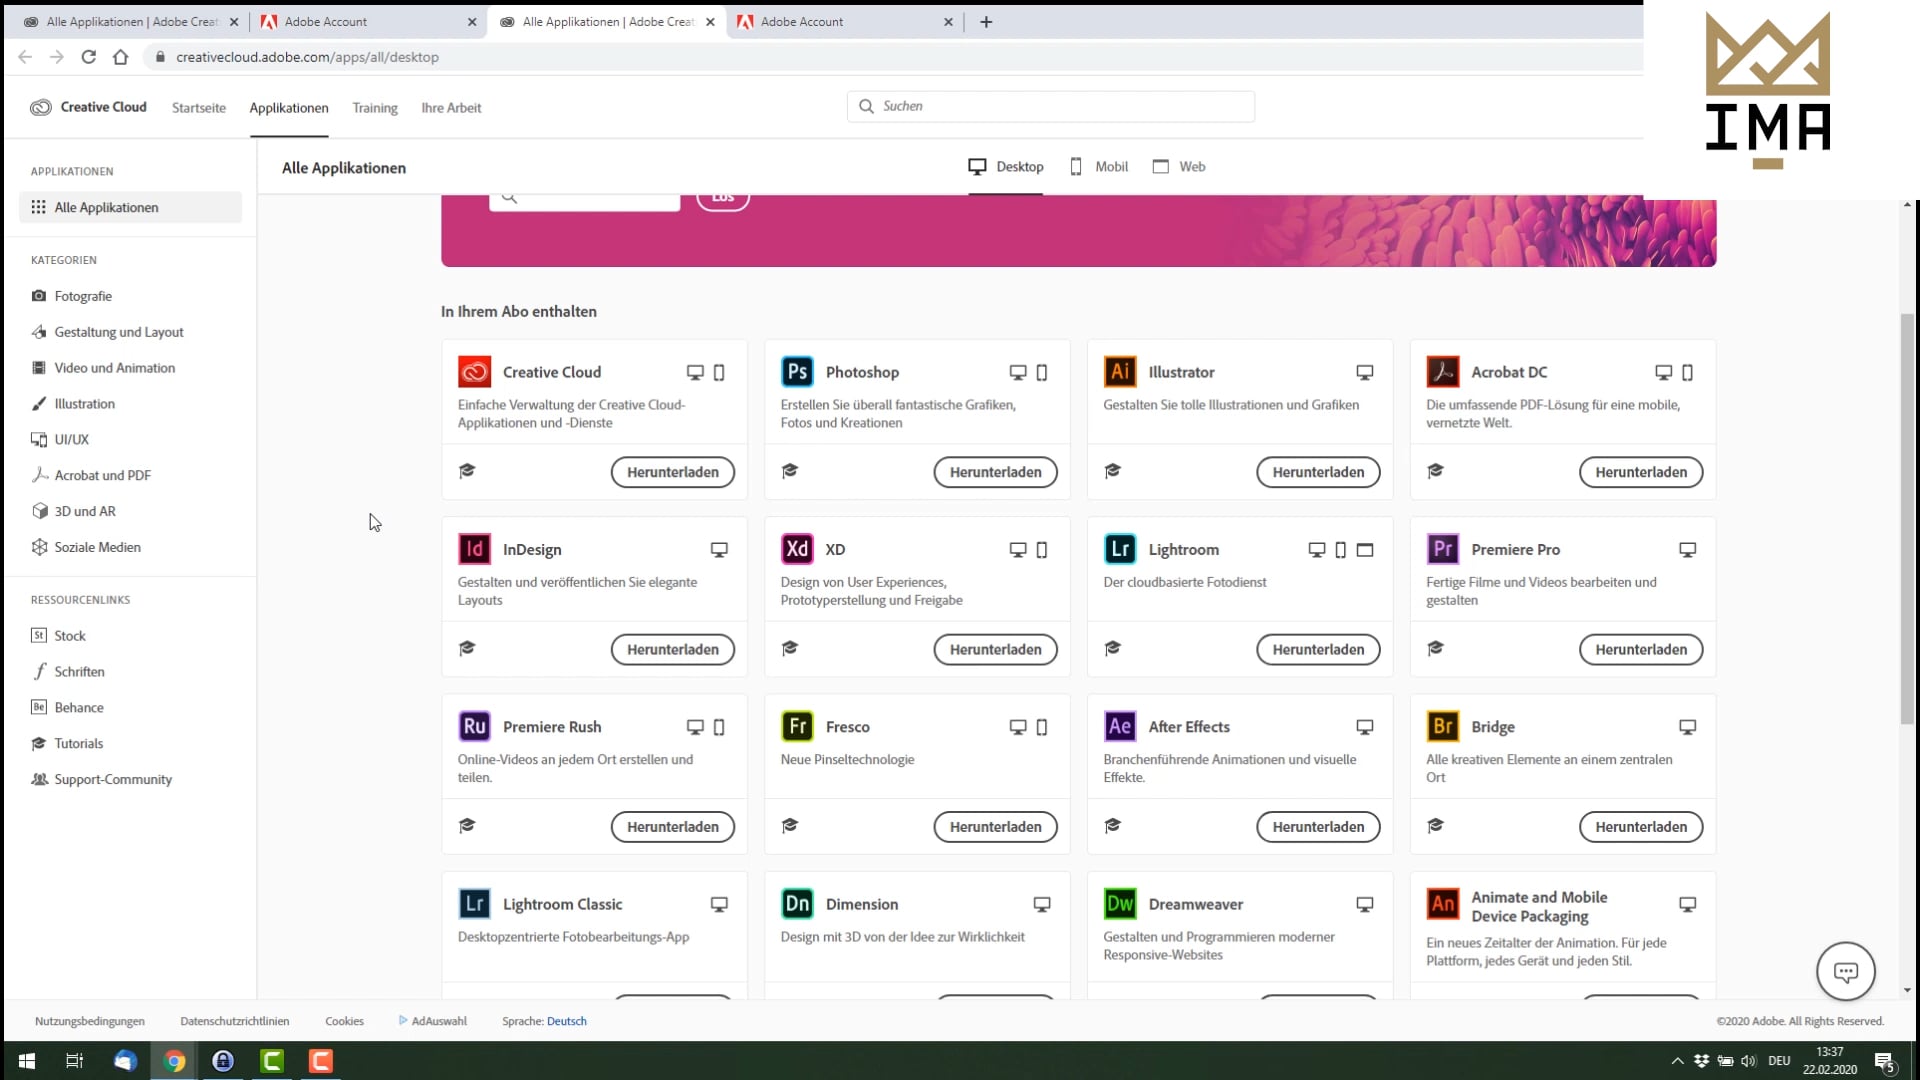This screenshot has height=1080, width=1920.
Task: Select the Web platform tab
Action: pos(1178,167)
